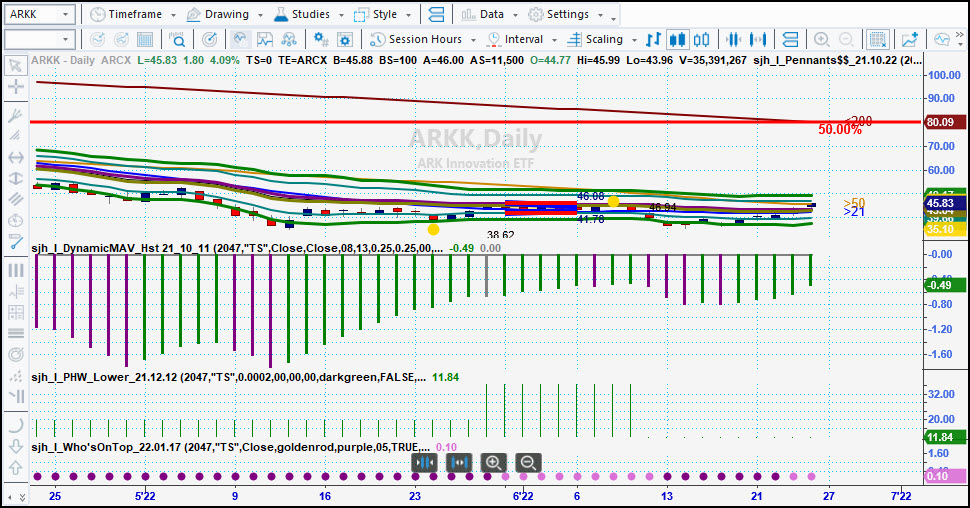Click the compress bar spacing icon
The width and height of the screenshot is (970, 508).
click(x=734, y=40)
